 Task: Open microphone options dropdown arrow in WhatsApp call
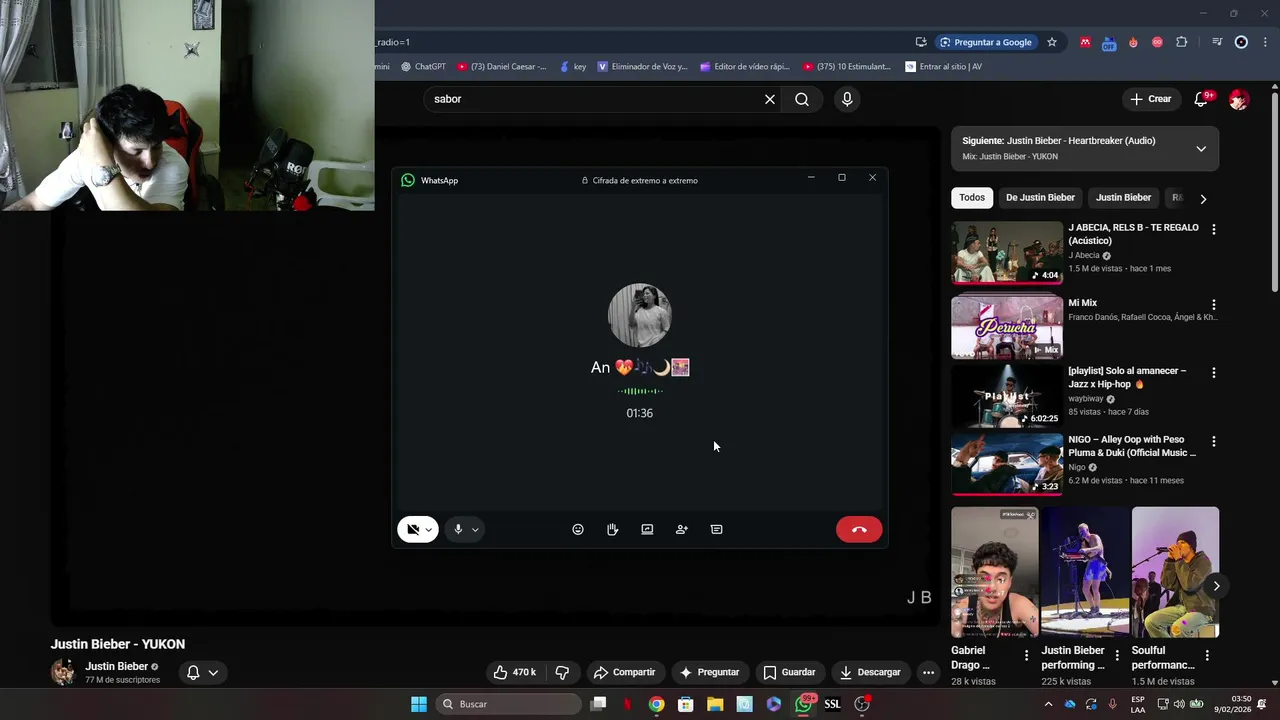coord(475,530)
